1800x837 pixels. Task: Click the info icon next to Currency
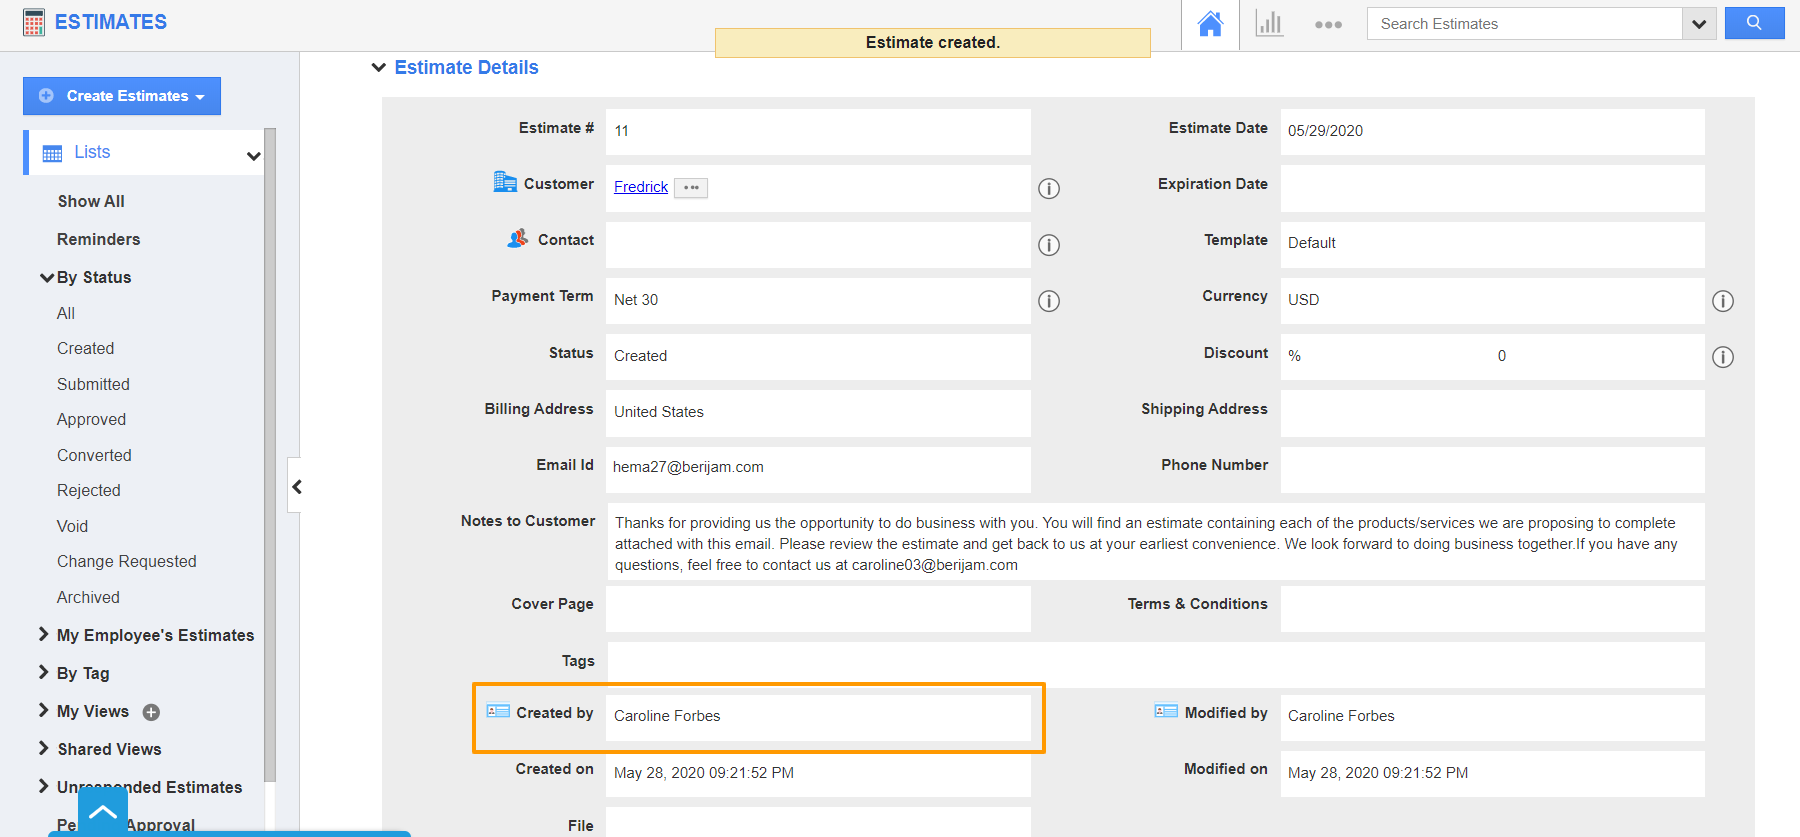[1722, 301]
